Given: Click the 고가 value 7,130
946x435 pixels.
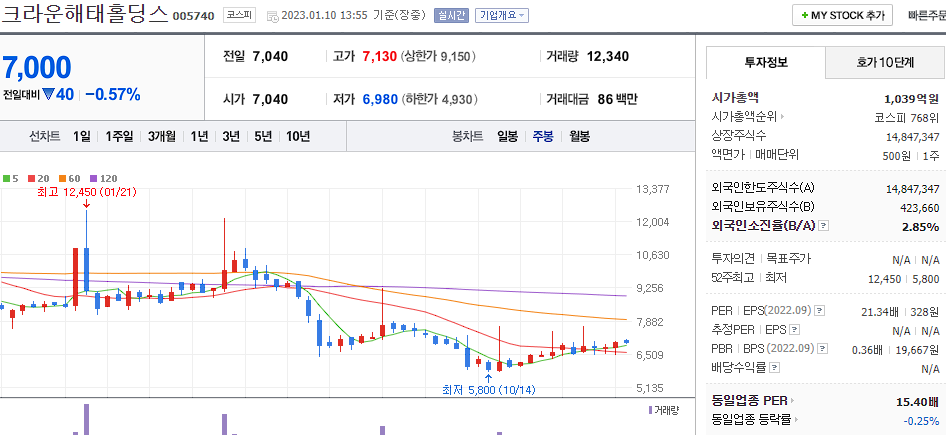Looking at the screenshot, I should point(379,57).
